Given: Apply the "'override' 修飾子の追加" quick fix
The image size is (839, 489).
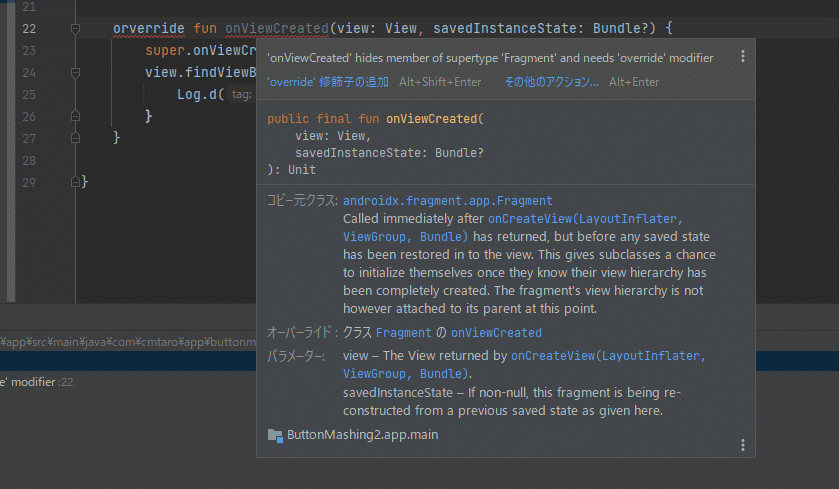Looking at the screenshot, I should coord(327,82).
